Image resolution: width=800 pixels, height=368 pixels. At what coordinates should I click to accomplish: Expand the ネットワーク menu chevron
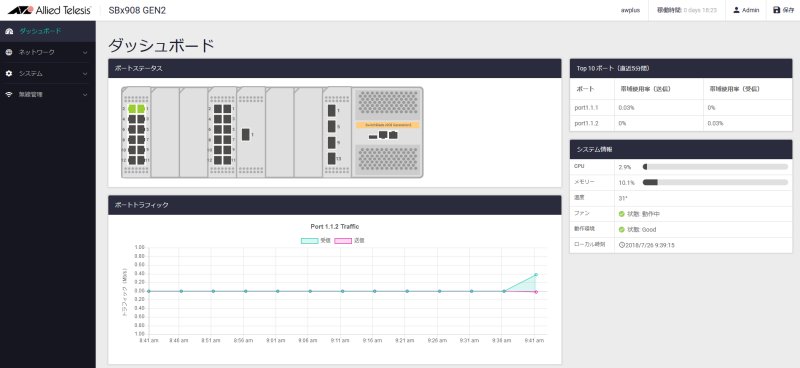pos(85,52)
